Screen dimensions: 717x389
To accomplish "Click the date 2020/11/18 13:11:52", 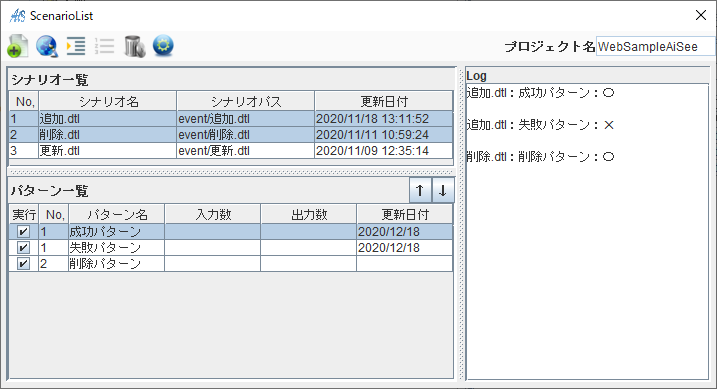I will point(383,119).
